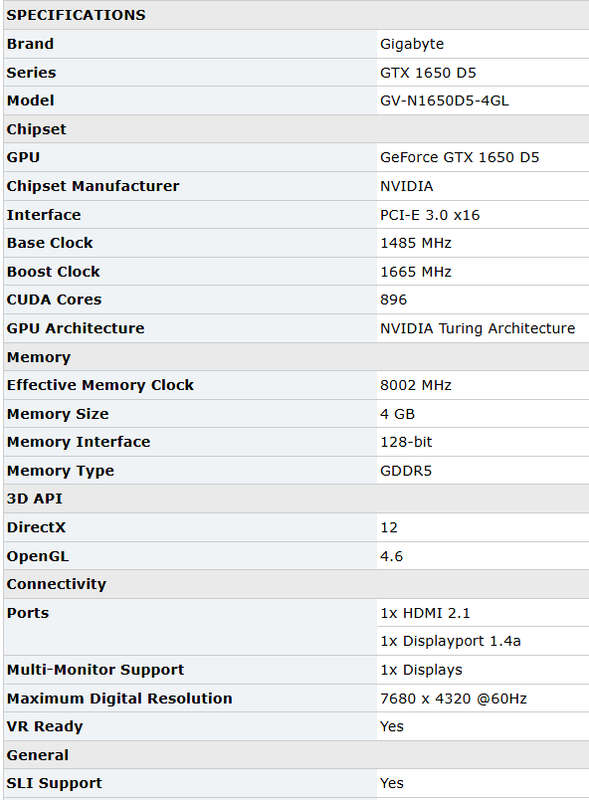Select the 1x Displays value
The width and height of the screenshot is (589, 800).
[x=422, y=670]
